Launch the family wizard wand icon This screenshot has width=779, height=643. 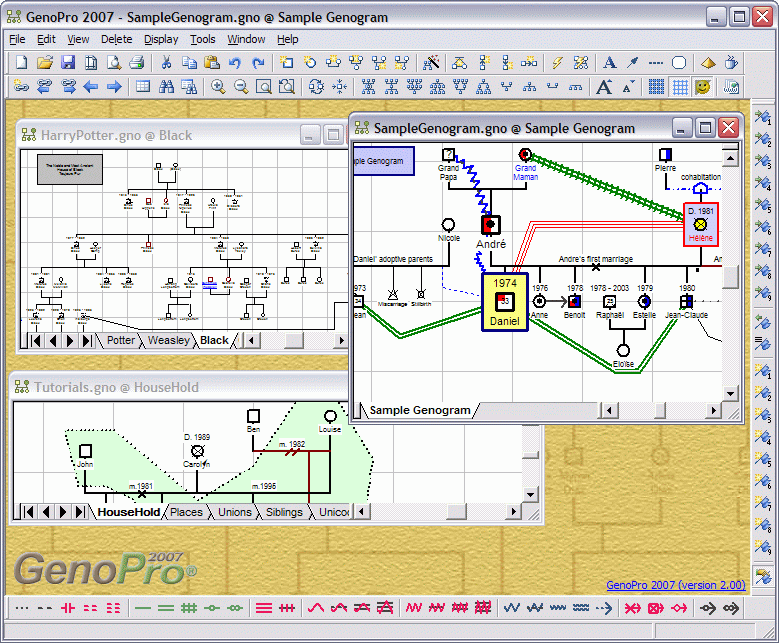tap(431, 63)
